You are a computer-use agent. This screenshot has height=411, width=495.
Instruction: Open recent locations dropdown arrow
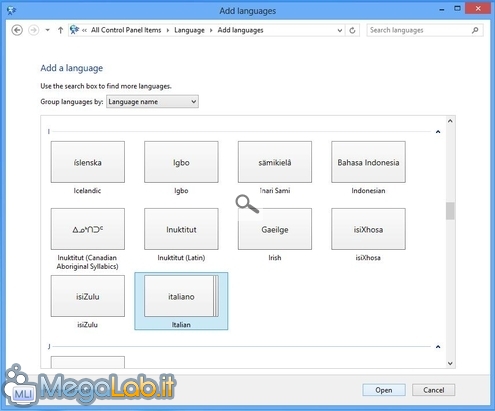pyautogui.click(x=48, y=30)
